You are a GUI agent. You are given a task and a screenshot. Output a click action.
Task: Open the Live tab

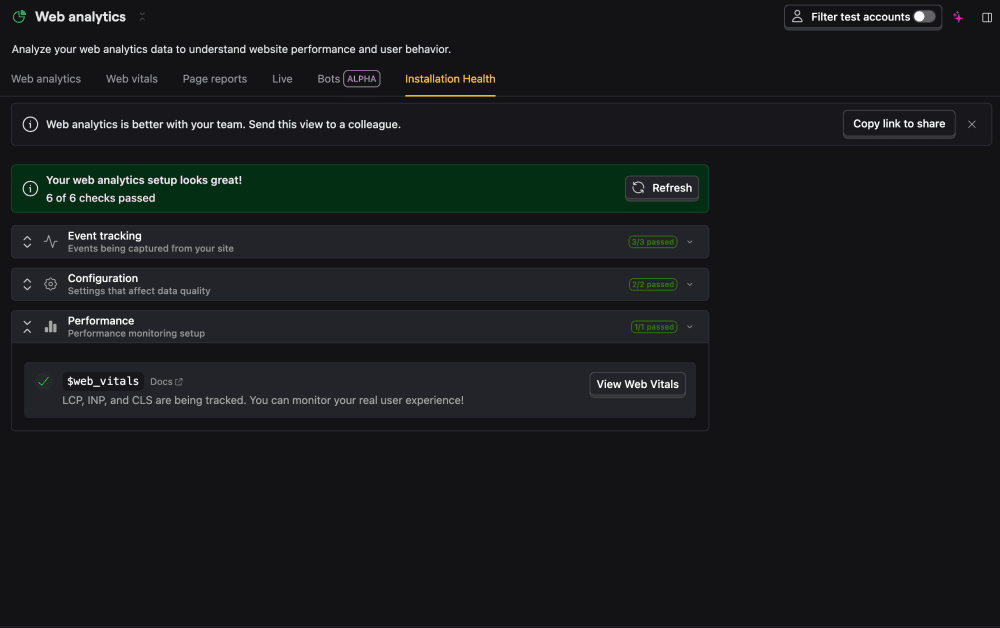click(282, 79)
